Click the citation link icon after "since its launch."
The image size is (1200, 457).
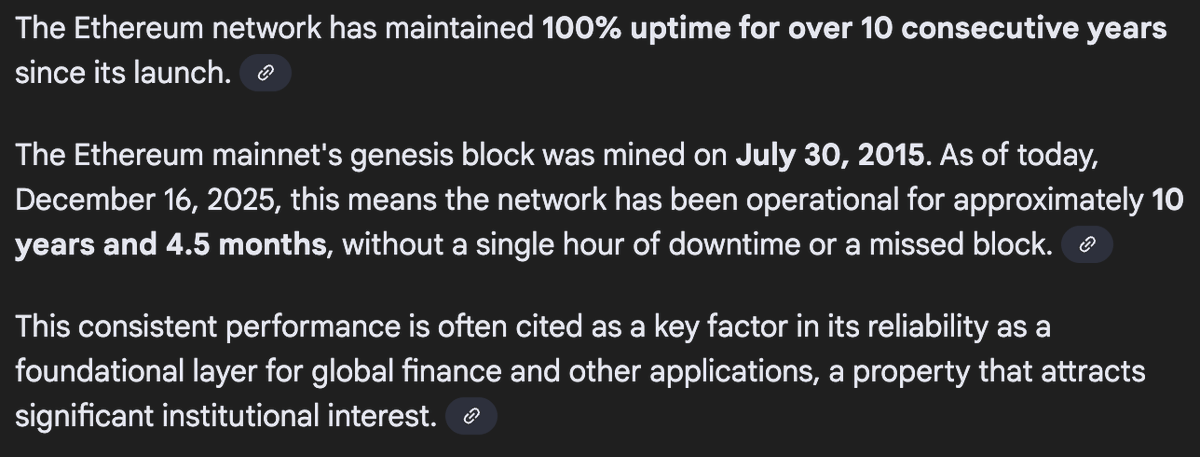pyautogui.click(x=265, y=74)
